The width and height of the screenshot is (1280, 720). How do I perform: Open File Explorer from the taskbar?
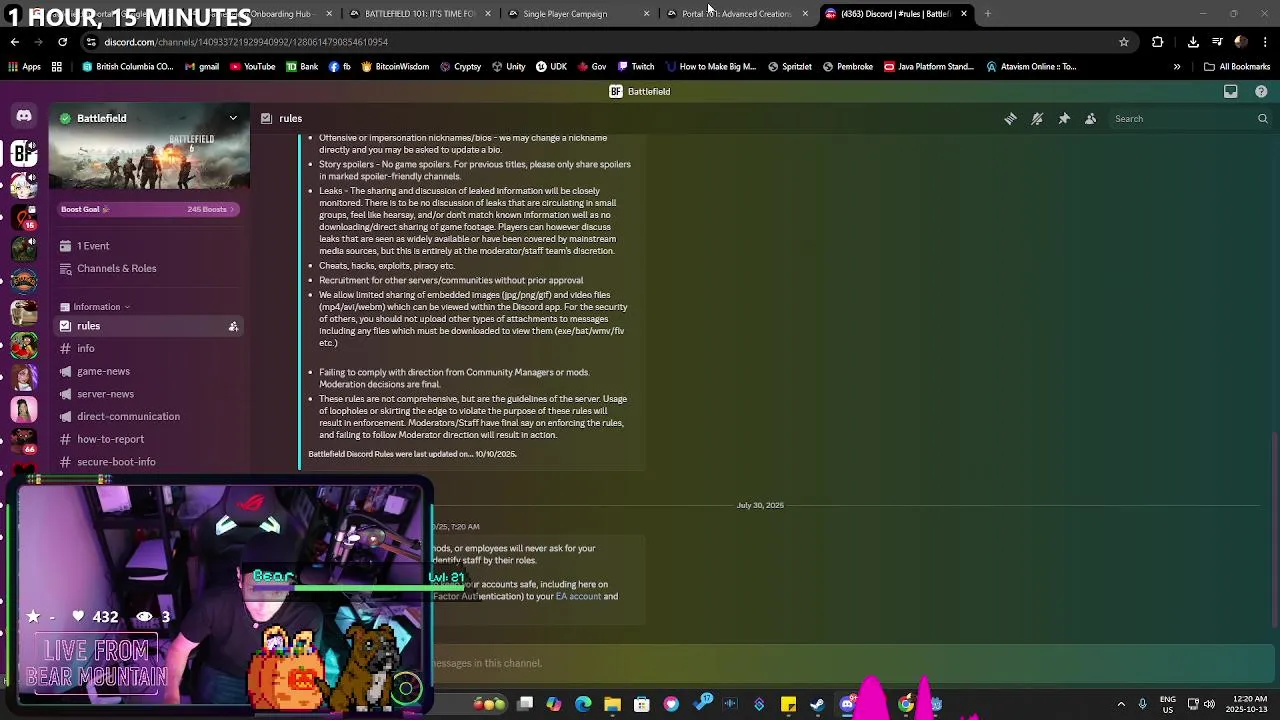(612, 704)
